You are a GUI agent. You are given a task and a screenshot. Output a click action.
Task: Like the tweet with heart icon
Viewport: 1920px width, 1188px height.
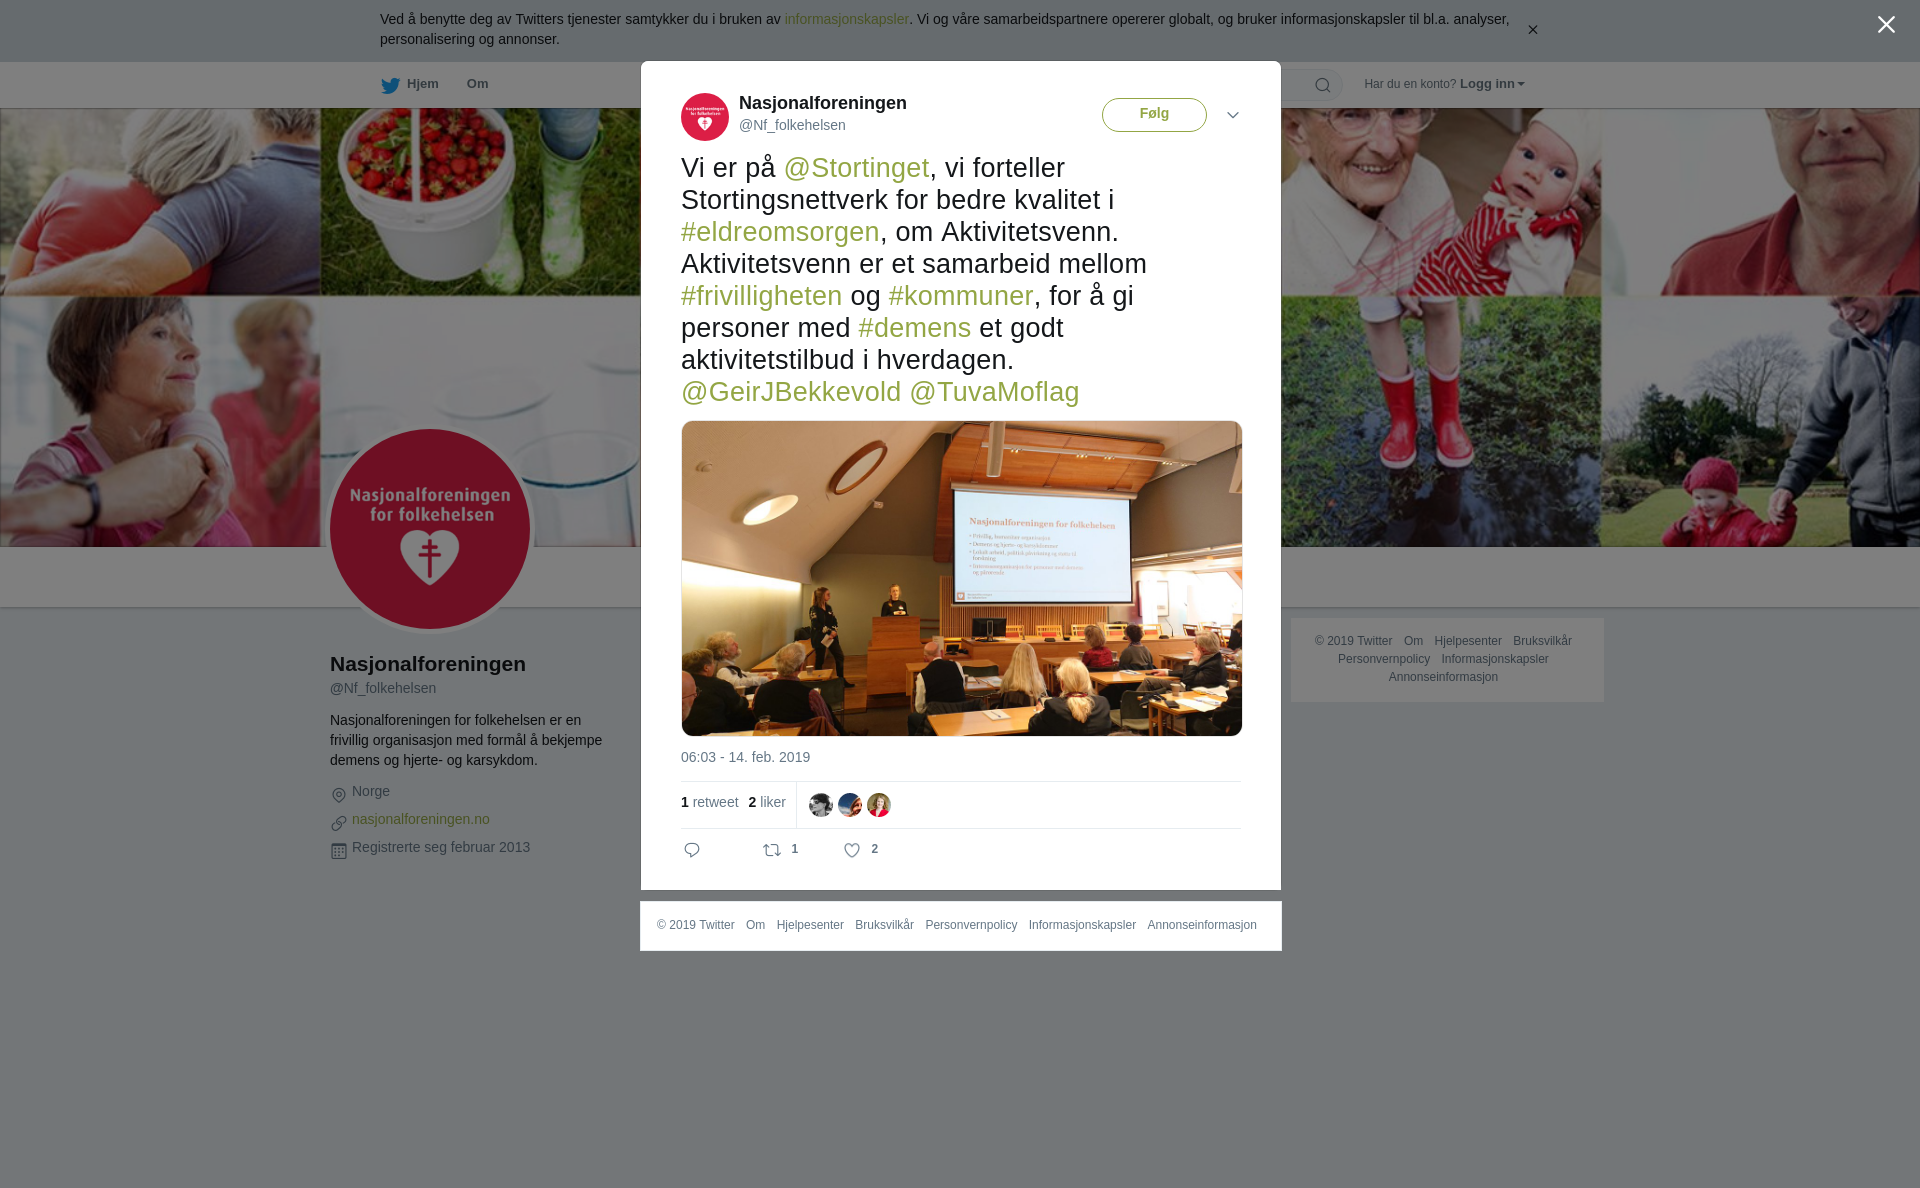click(852, 850)
